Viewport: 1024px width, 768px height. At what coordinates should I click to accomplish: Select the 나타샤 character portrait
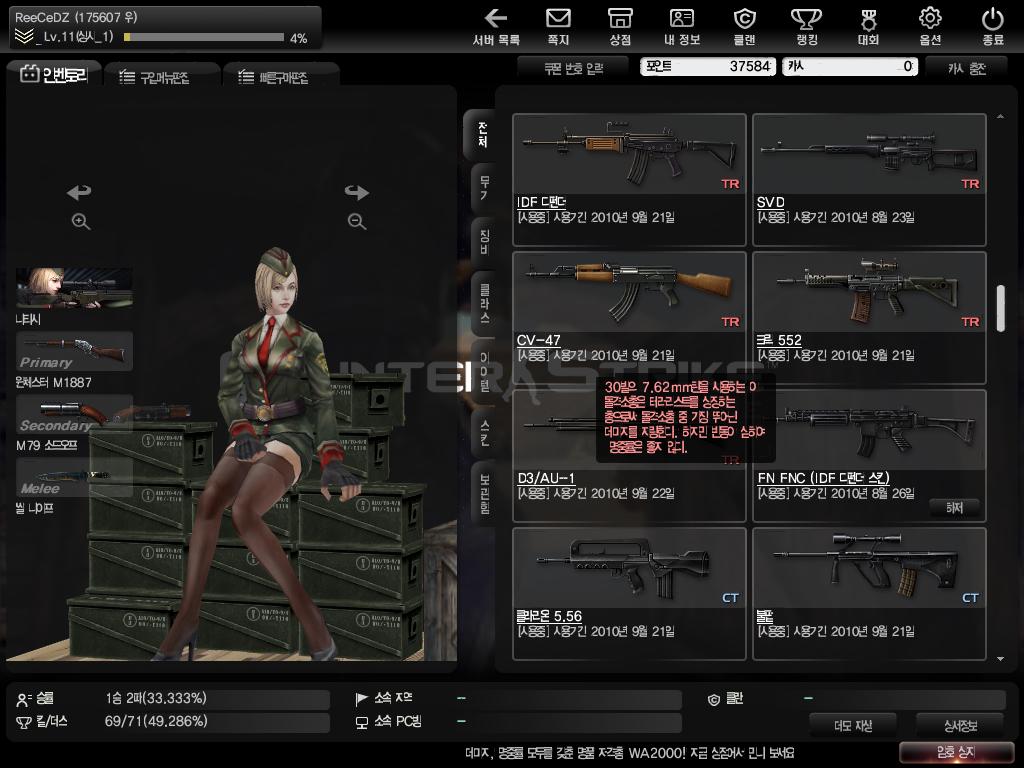click(x=74, y=288)
